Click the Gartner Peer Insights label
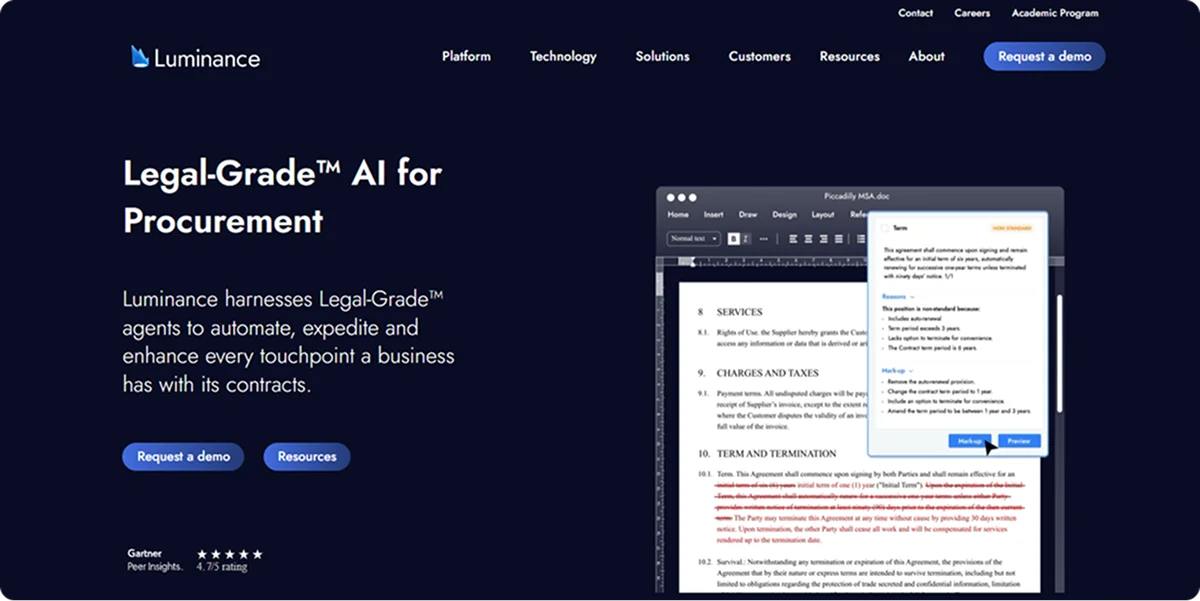The width and height of the screenshot is (1200, 601). click(155, 560)
